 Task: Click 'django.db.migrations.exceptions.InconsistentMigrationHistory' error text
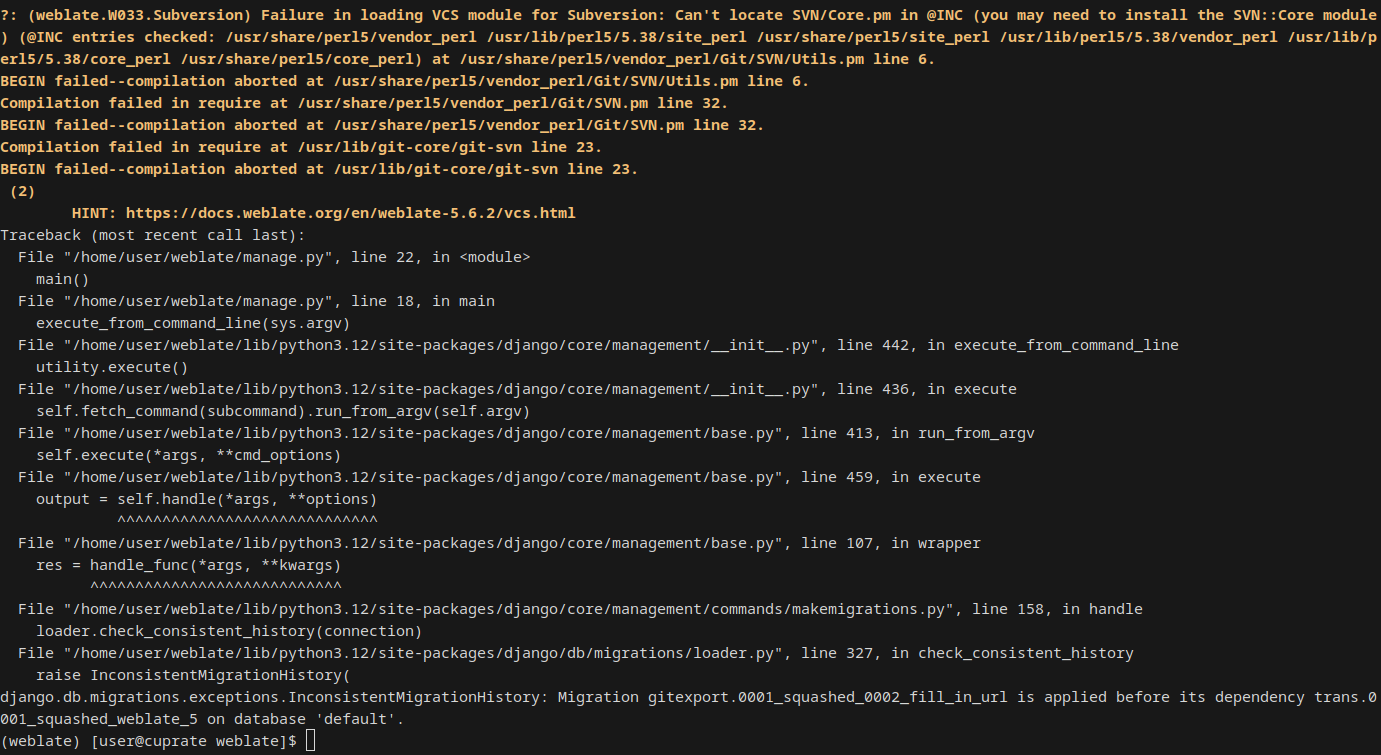click(x=270, y=697)
